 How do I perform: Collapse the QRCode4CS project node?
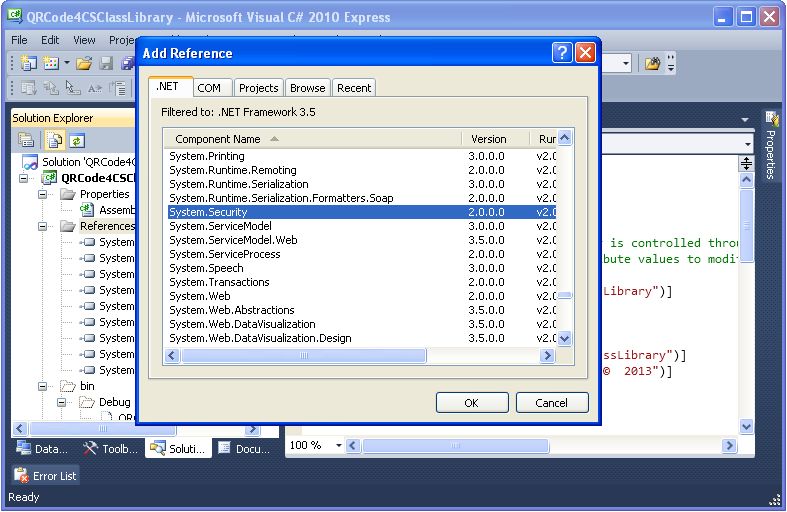pyautogui.click(x=24, y=178)
